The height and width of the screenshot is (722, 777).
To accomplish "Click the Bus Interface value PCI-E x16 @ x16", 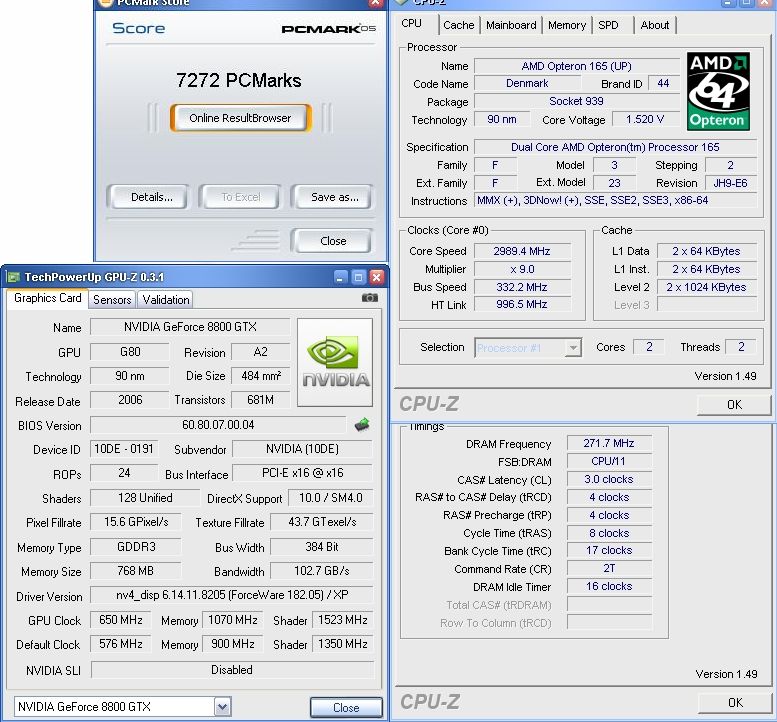I will click(302, 473).
